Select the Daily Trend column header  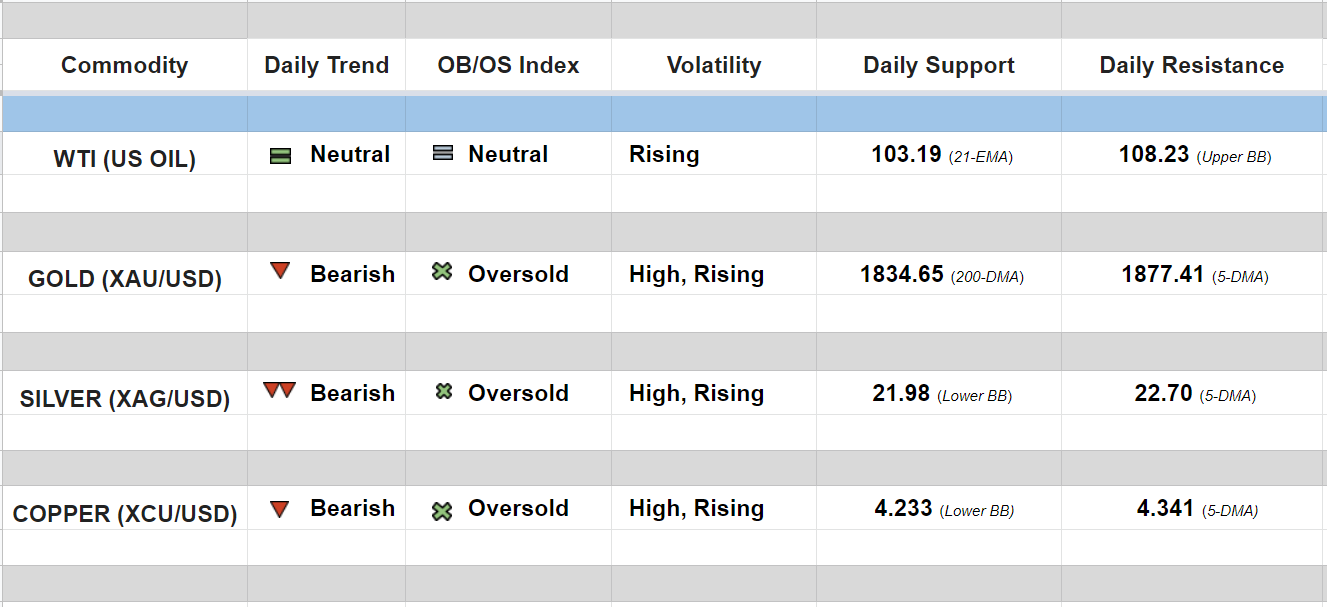[x=326, y=66]
